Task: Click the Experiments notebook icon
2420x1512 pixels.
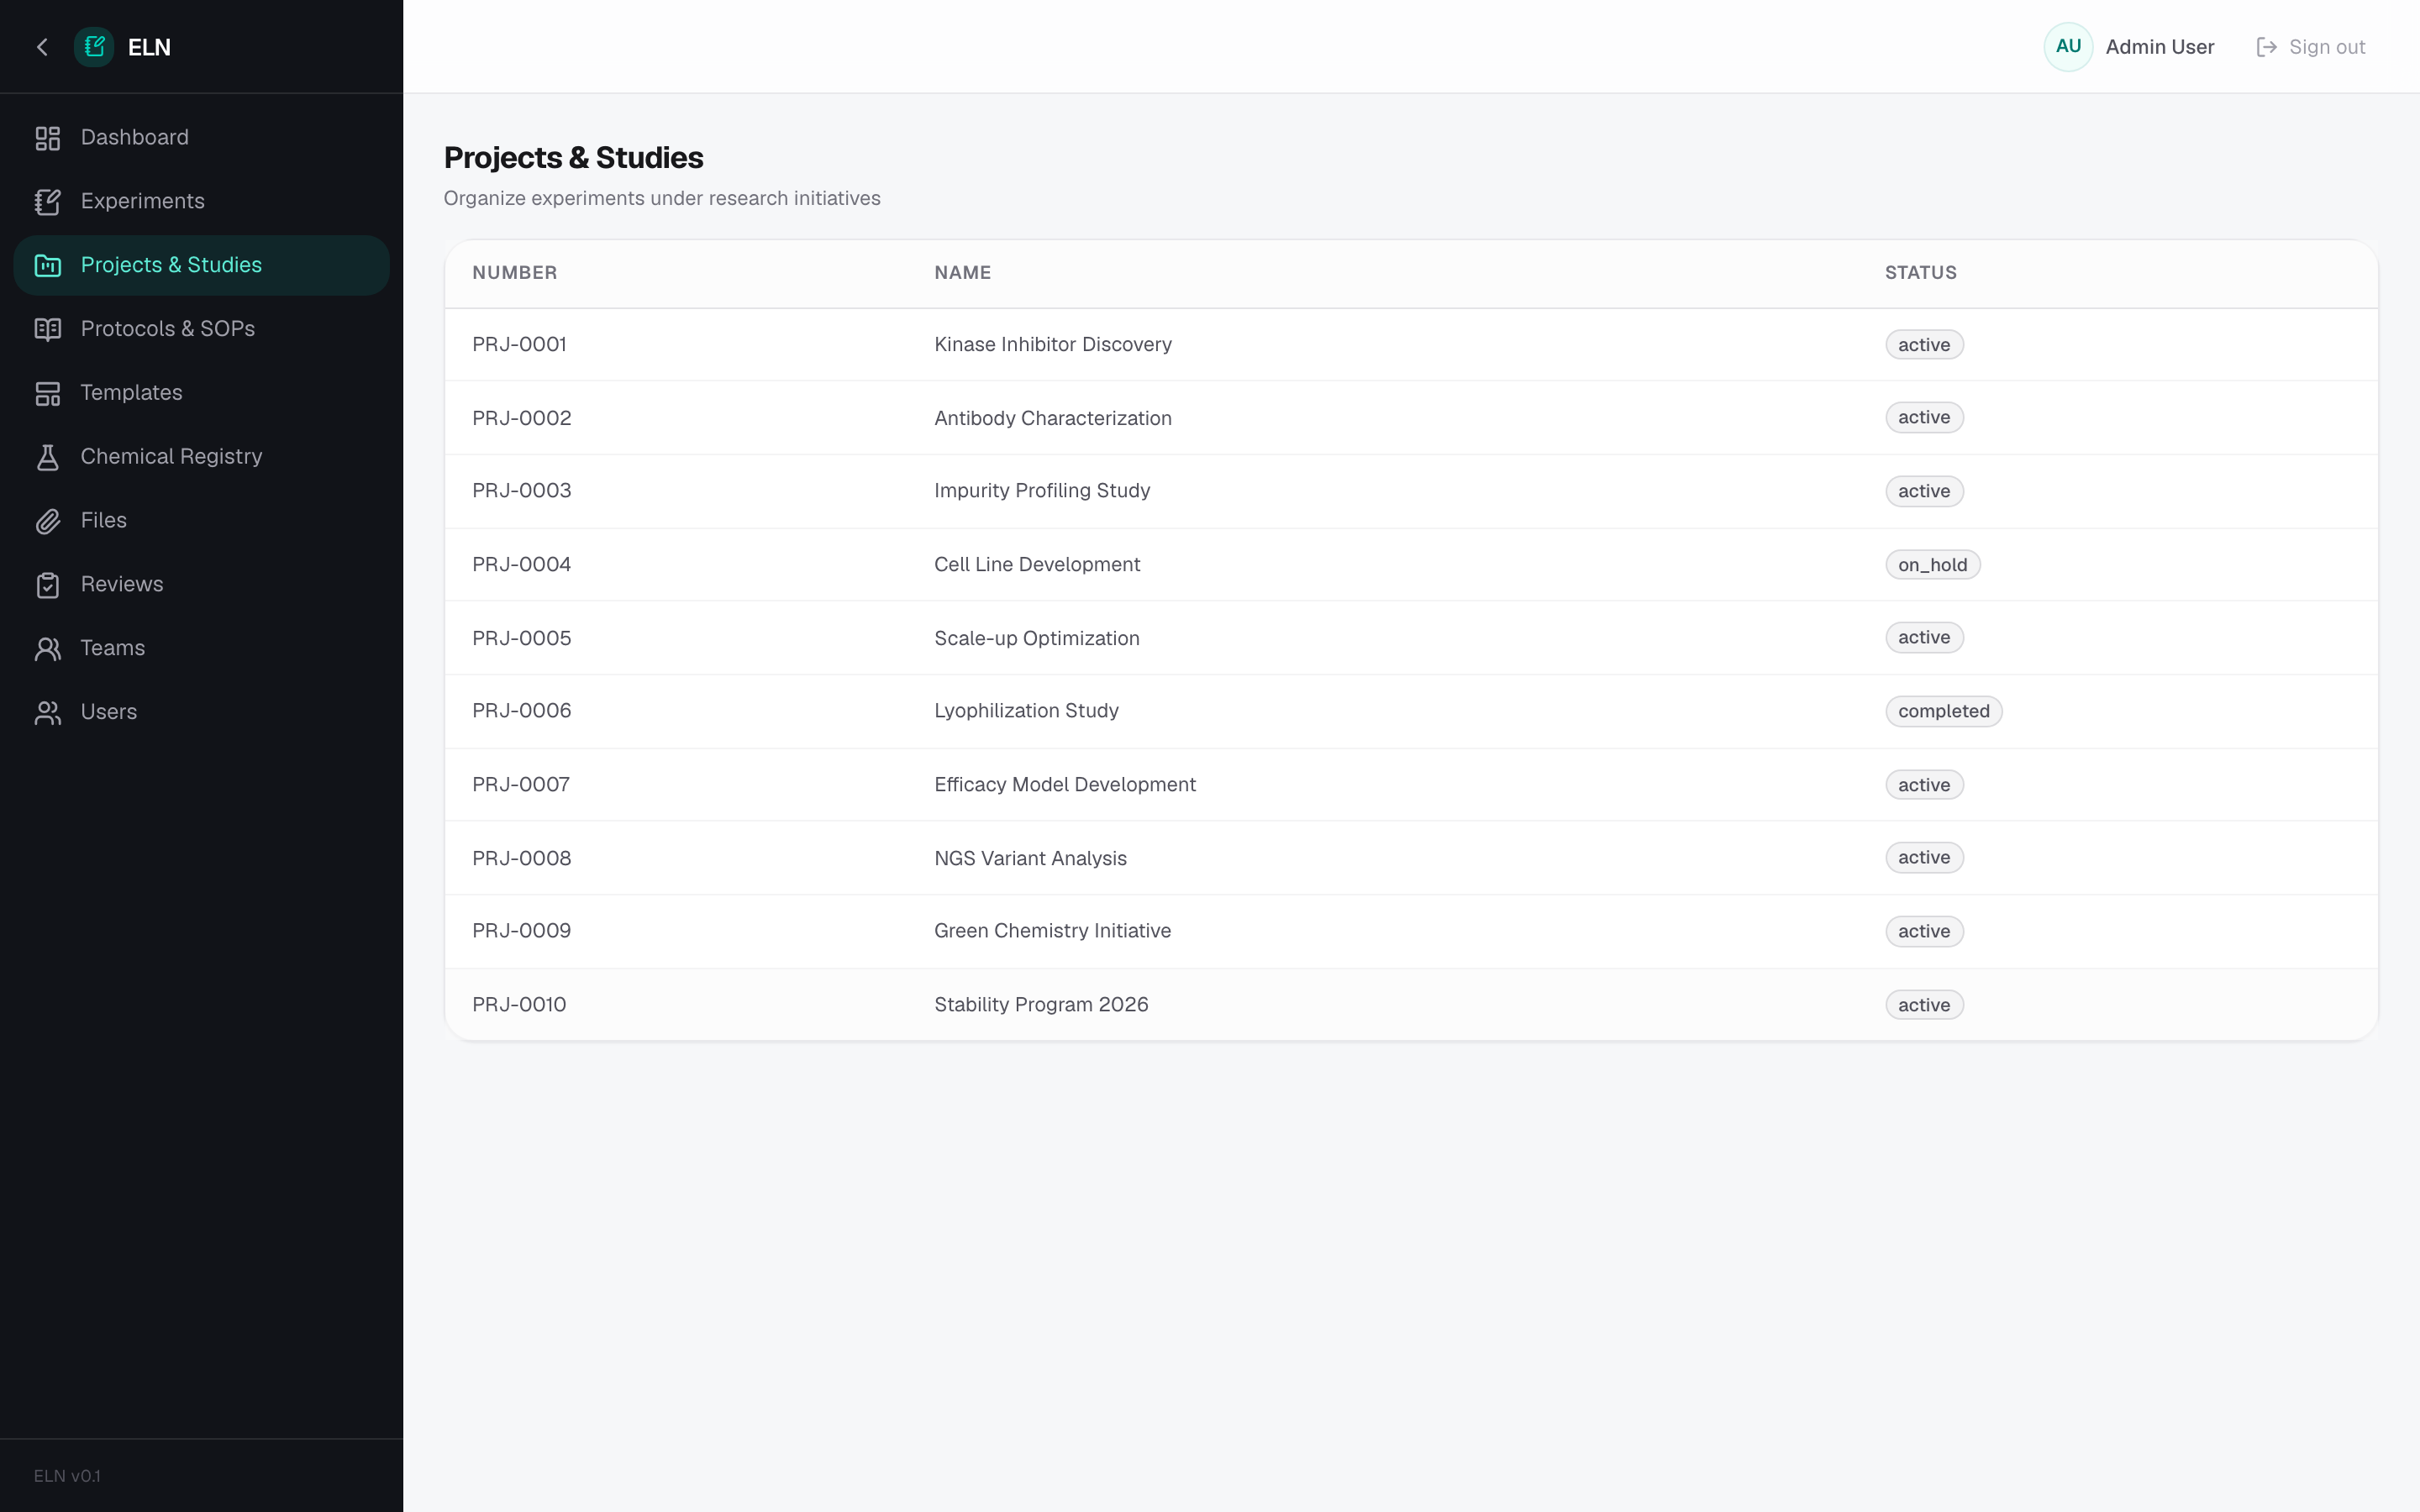Action: tap(48, 202)
